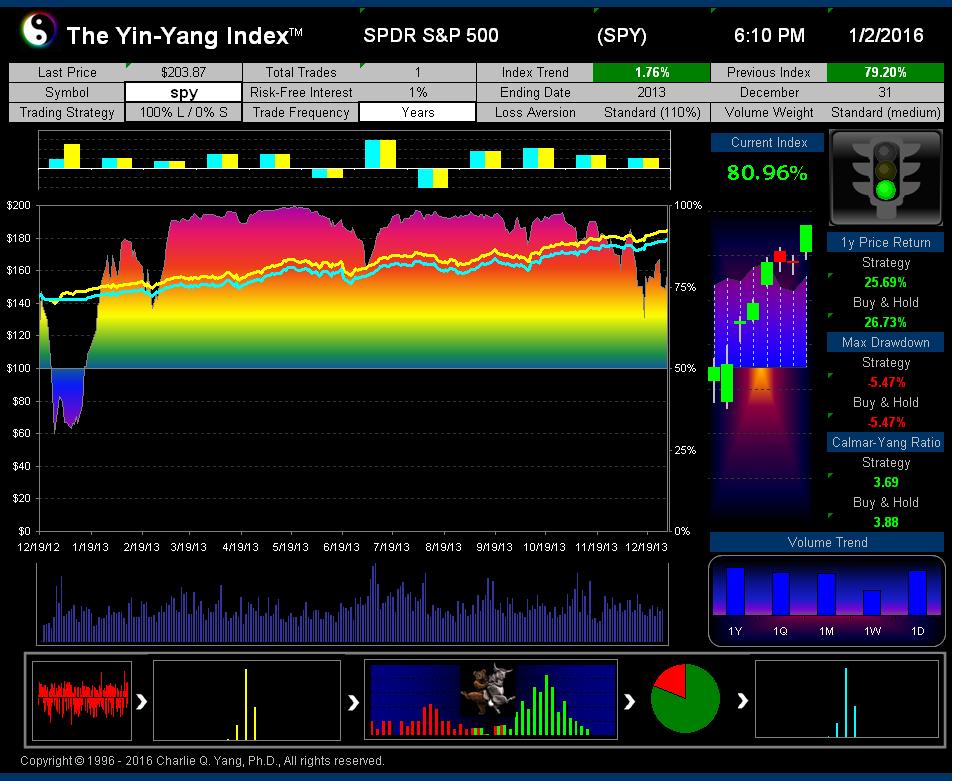Click arrow after red waveform thumbnail
960x781 pixels.
click(x=141, y=701)
